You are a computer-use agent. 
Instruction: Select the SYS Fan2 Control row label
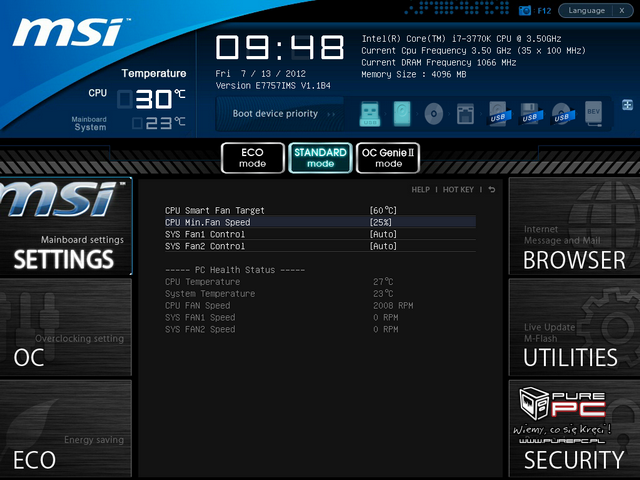pos(205,246)
